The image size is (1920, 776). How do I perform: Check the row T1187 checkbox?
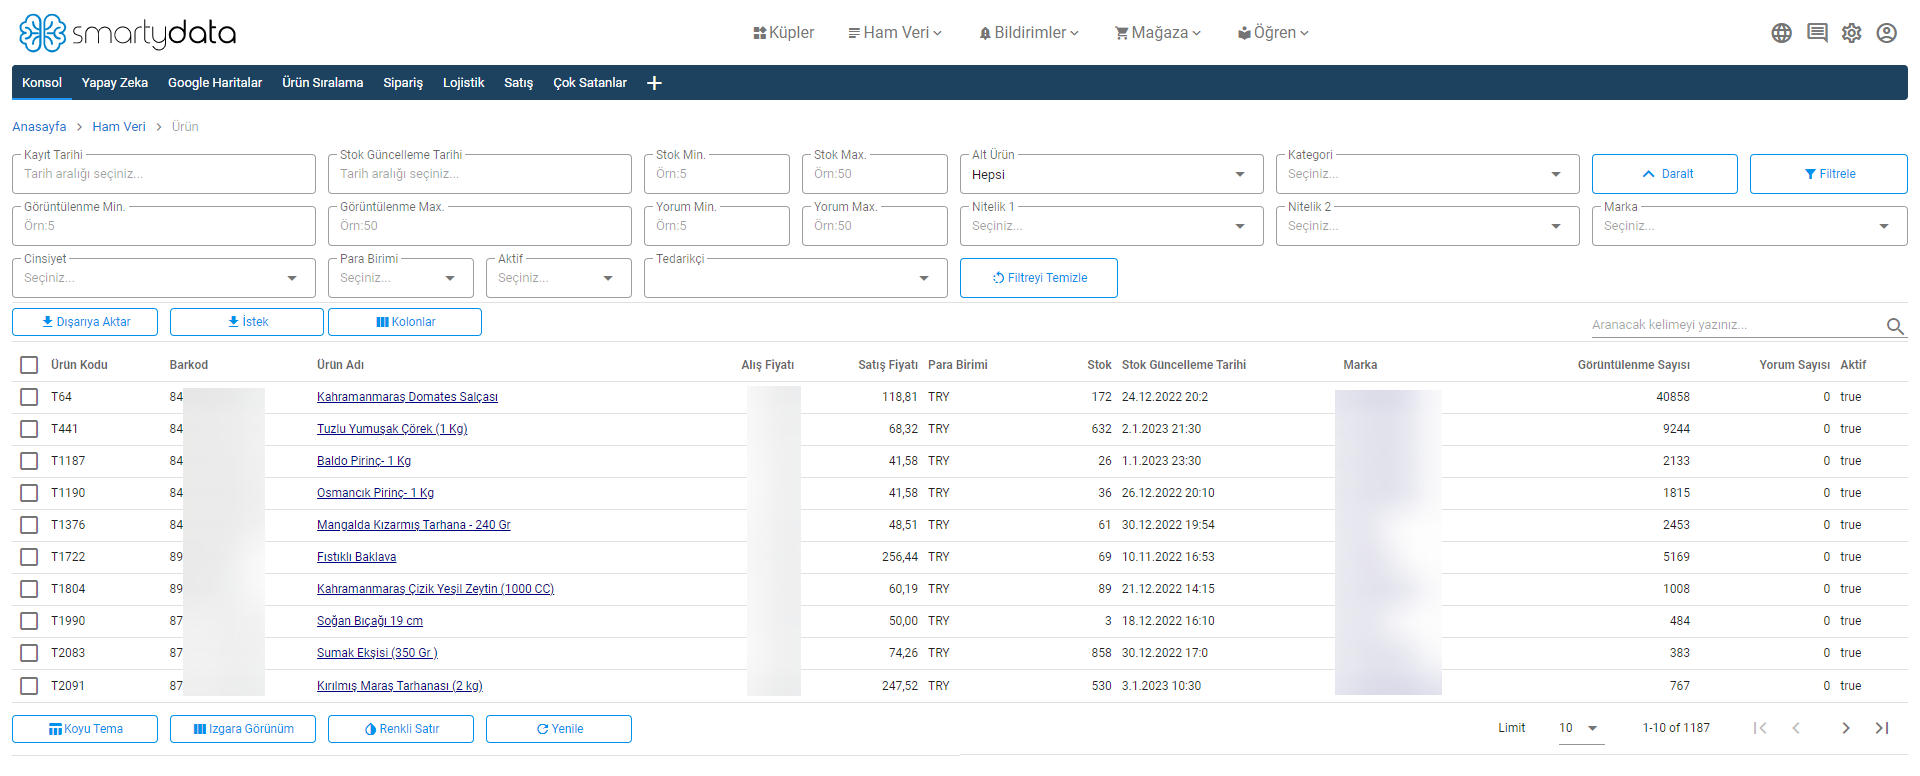click(29, 461)
